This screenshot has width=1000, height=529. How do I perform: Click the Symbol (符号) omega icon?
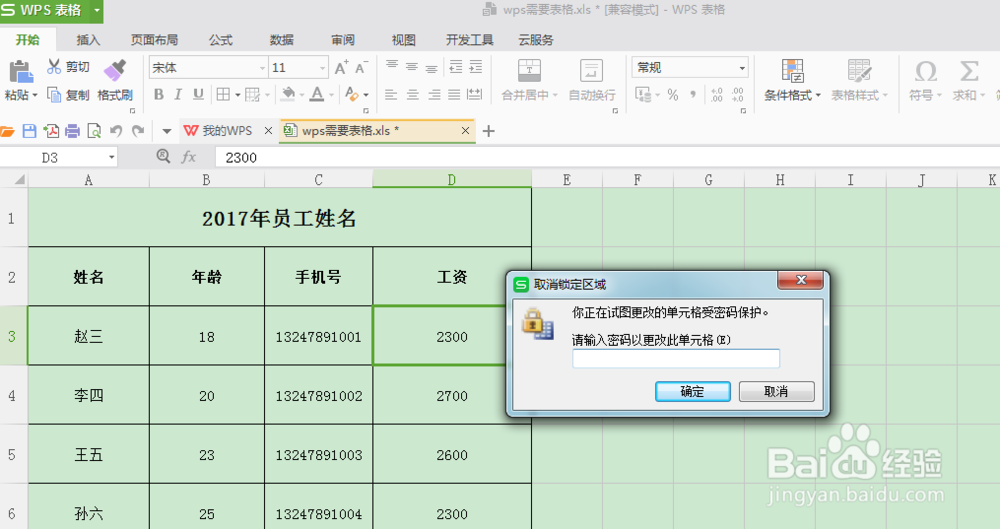[x=925, y=71]
